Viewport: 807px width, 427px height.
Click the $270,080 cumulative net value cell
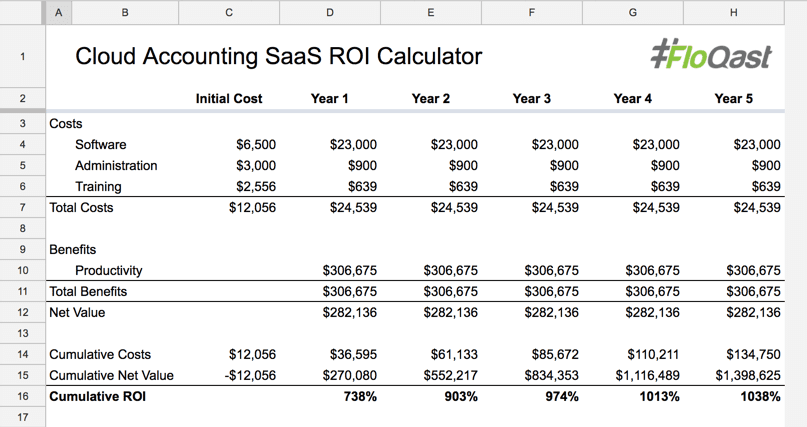tap(350, 376)
